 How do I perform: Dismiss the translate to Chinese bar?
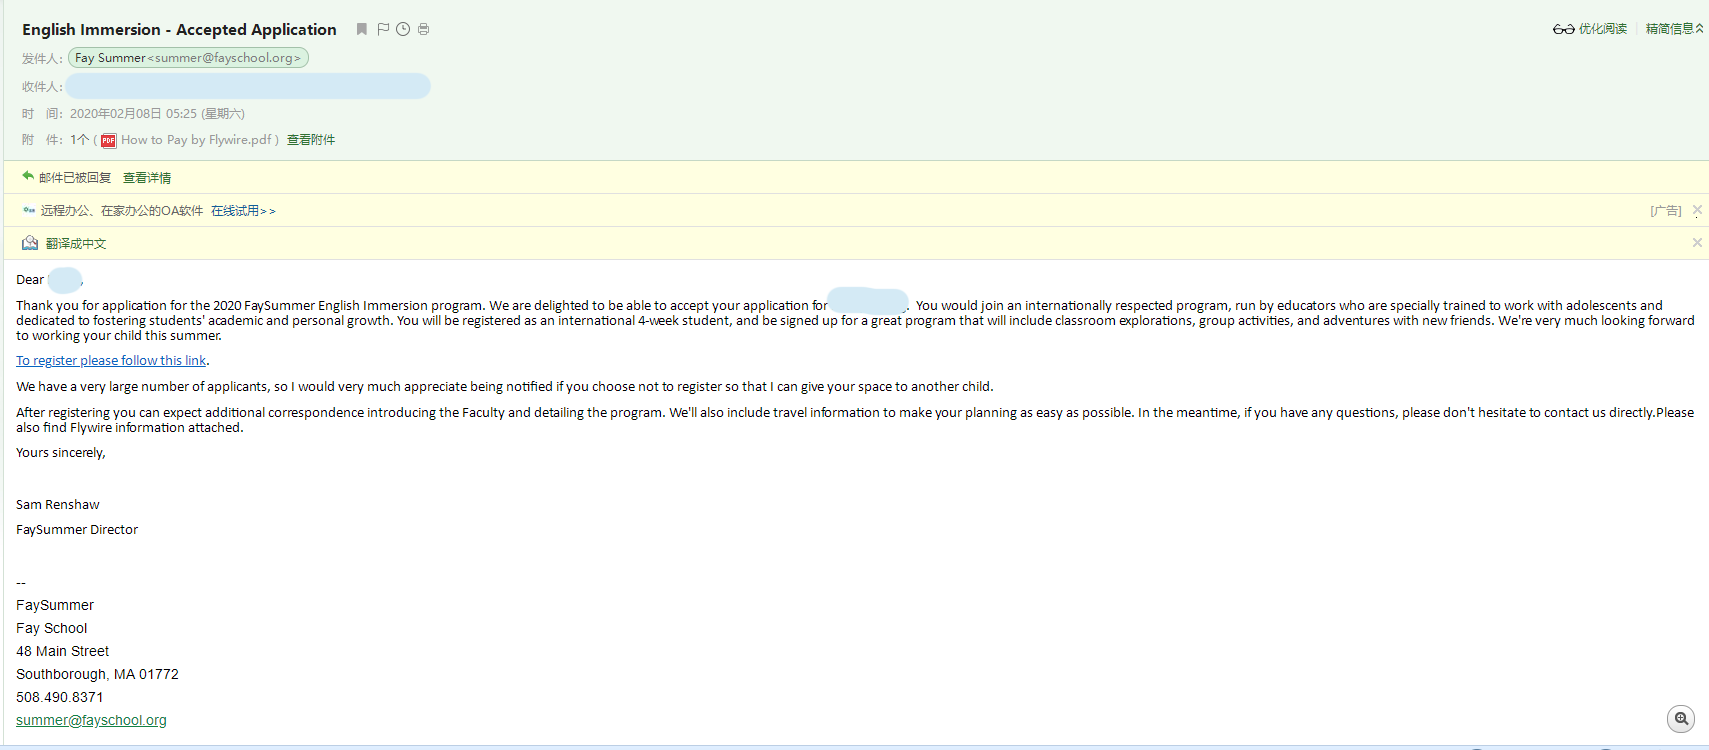click(x=1697, y=243)
